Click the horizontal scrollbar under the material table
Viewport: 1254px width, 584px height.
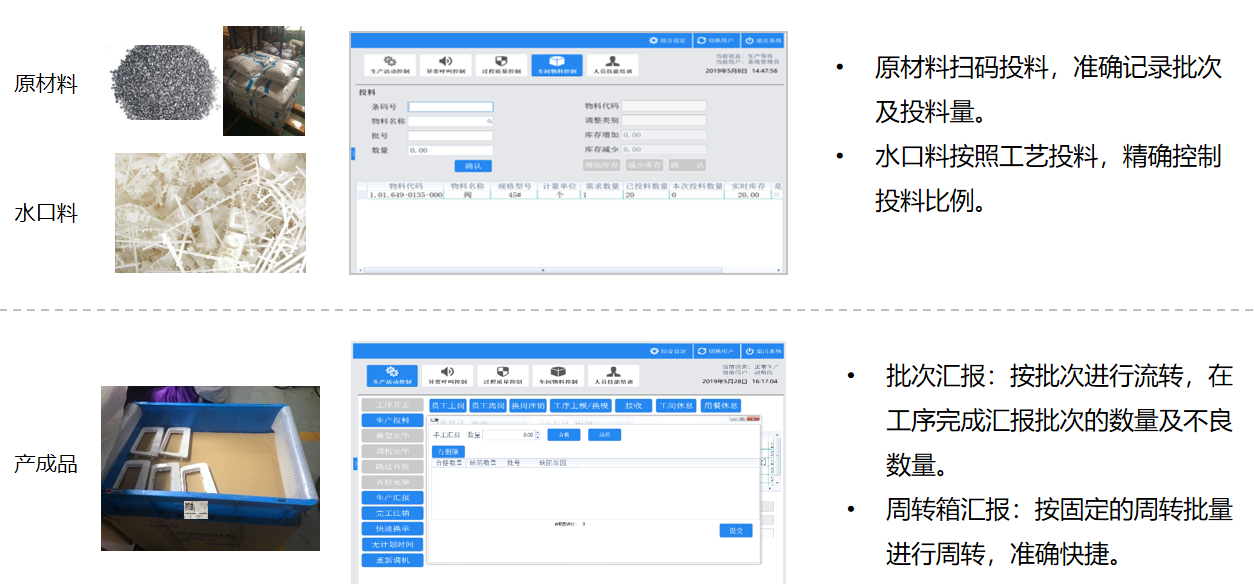click(543, 270)
